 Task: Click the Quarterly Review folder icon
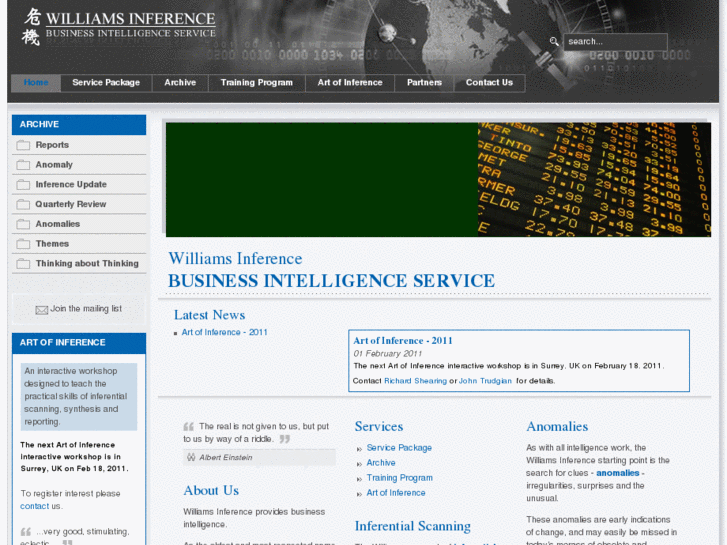[x=23, y=205]
